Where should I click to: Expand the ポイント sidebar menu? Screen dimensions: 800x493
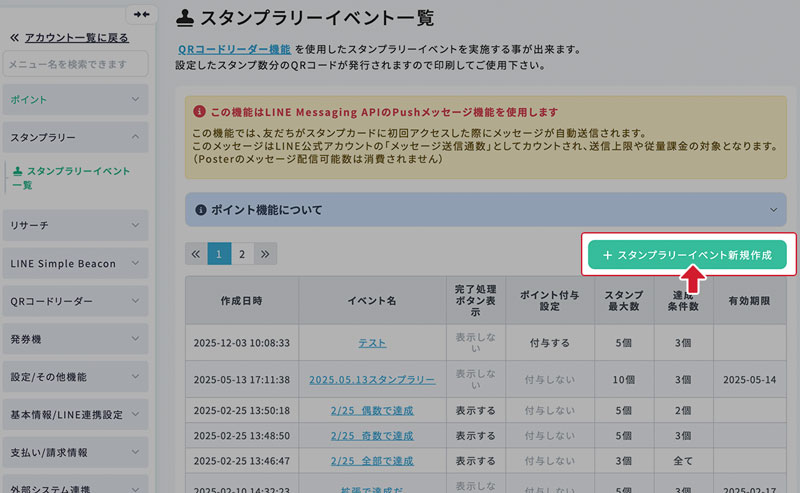point(78,100)
